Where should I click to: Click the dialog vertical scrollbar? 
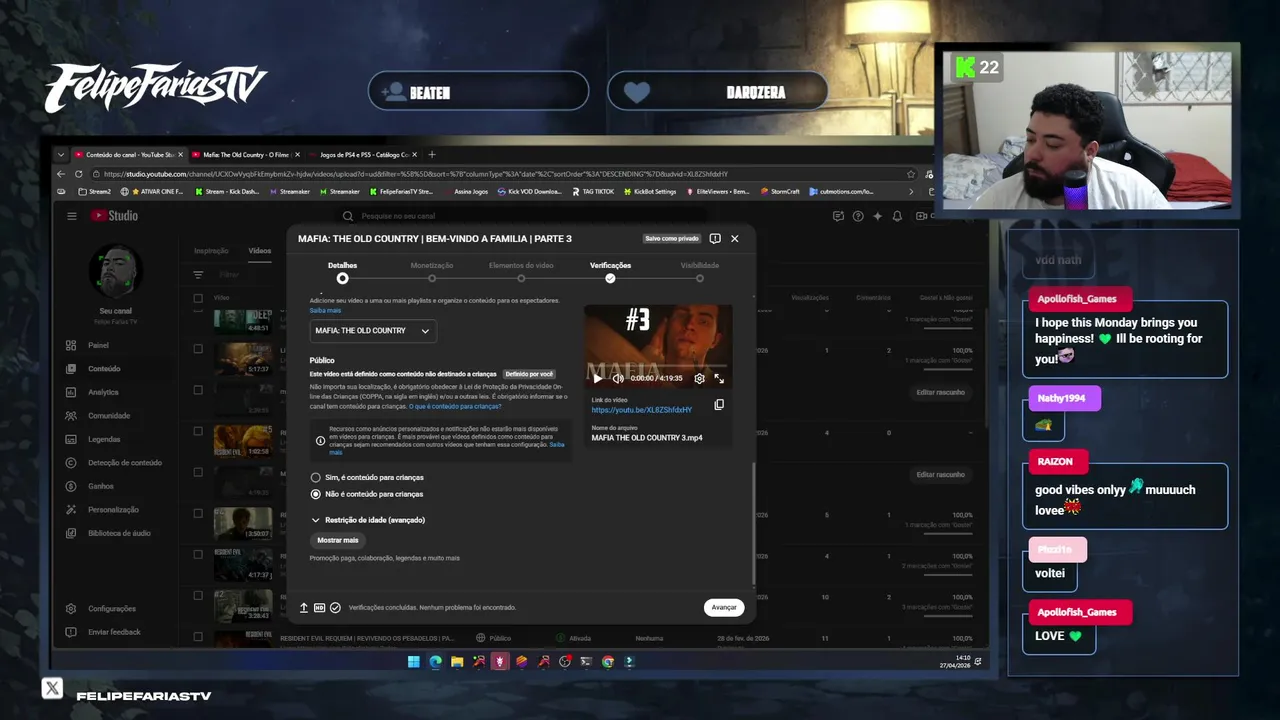click(753, 522)
